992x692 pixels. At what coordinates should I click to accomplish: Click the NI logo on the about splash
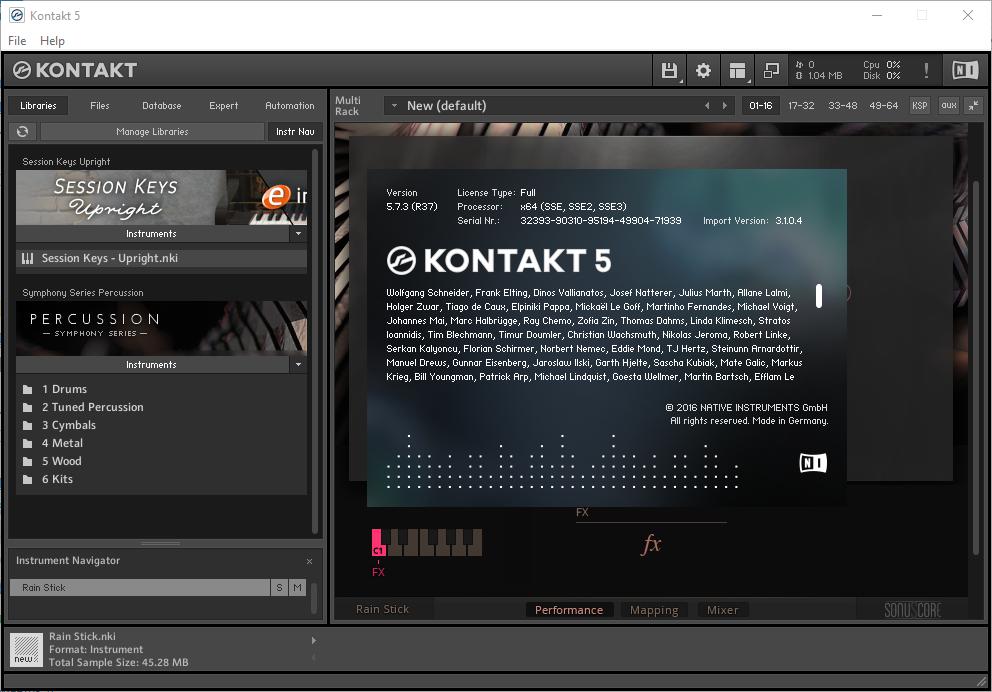click(x=813, y=463)
